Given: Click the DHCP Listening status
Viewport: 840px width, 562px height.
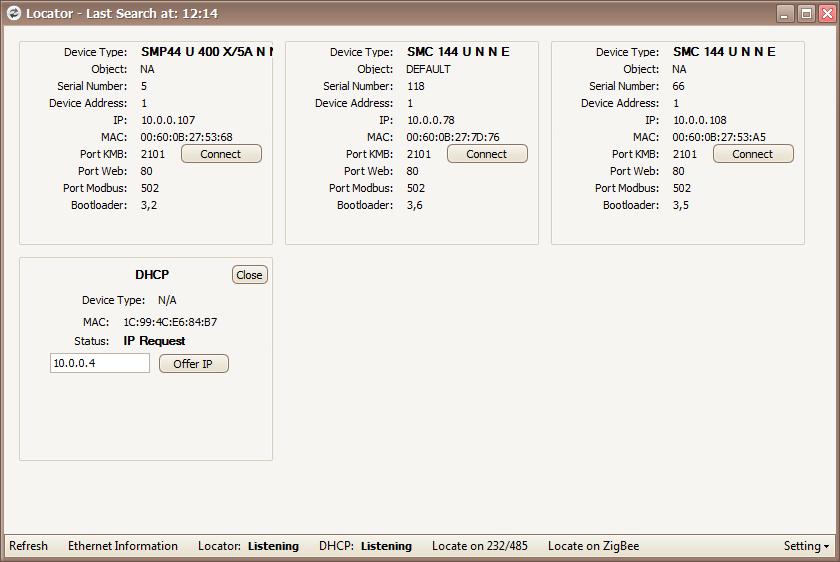Looking at the screenshot, I should 386,546.
